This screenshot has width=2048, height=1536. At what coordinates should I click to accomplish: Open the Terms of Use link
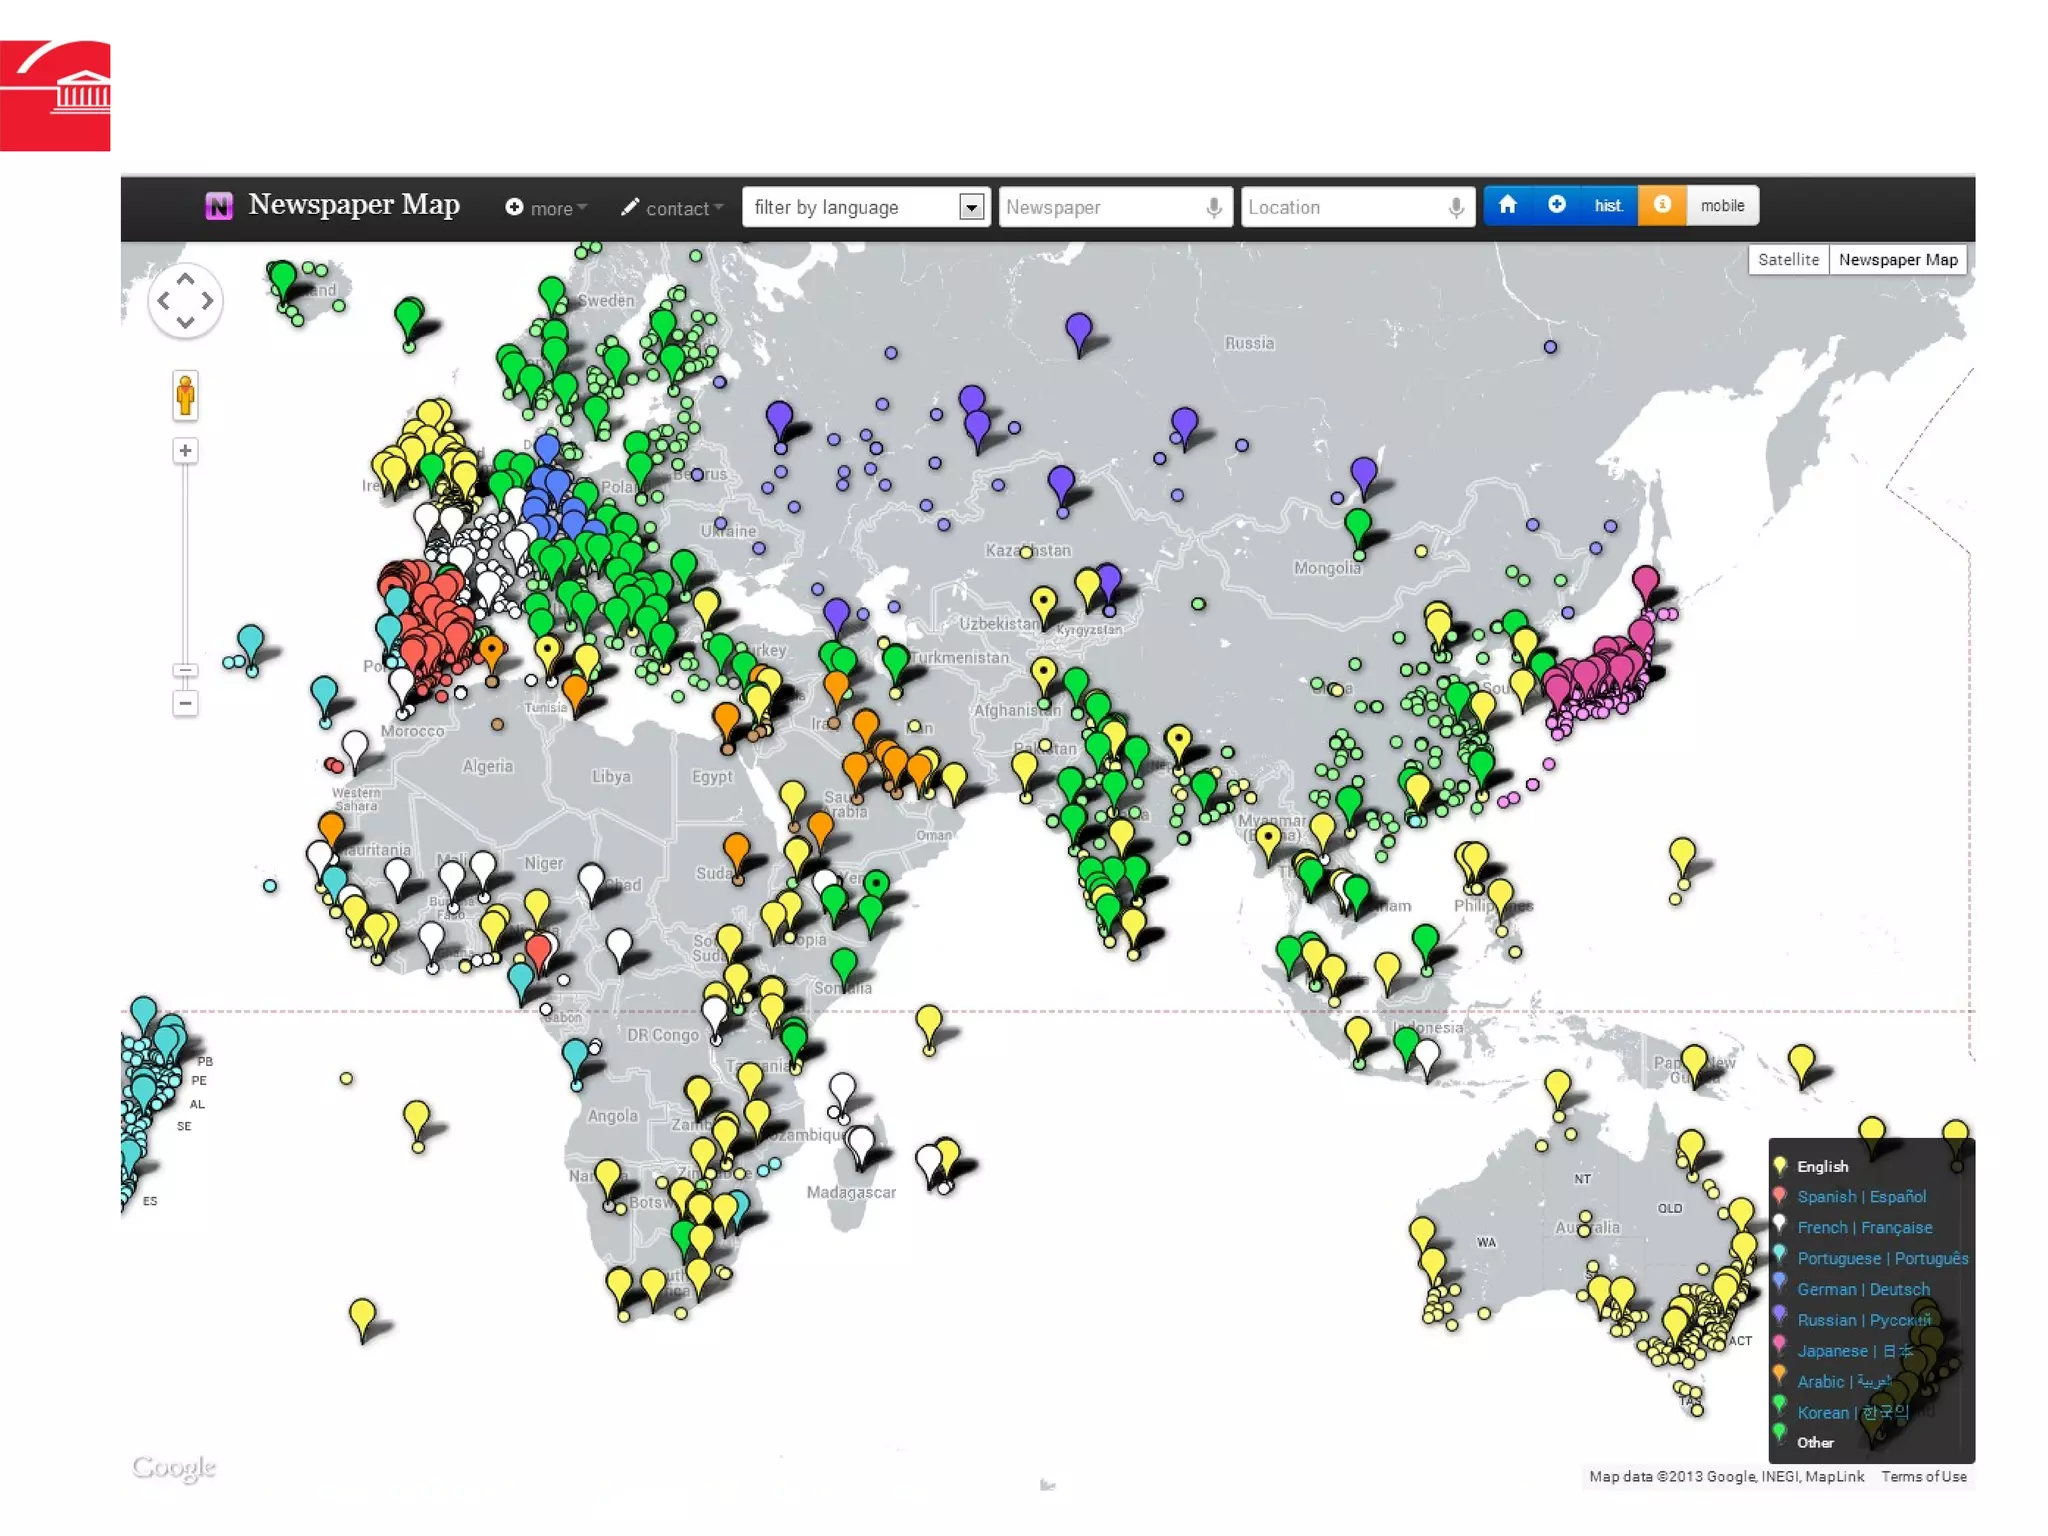1923,1476
